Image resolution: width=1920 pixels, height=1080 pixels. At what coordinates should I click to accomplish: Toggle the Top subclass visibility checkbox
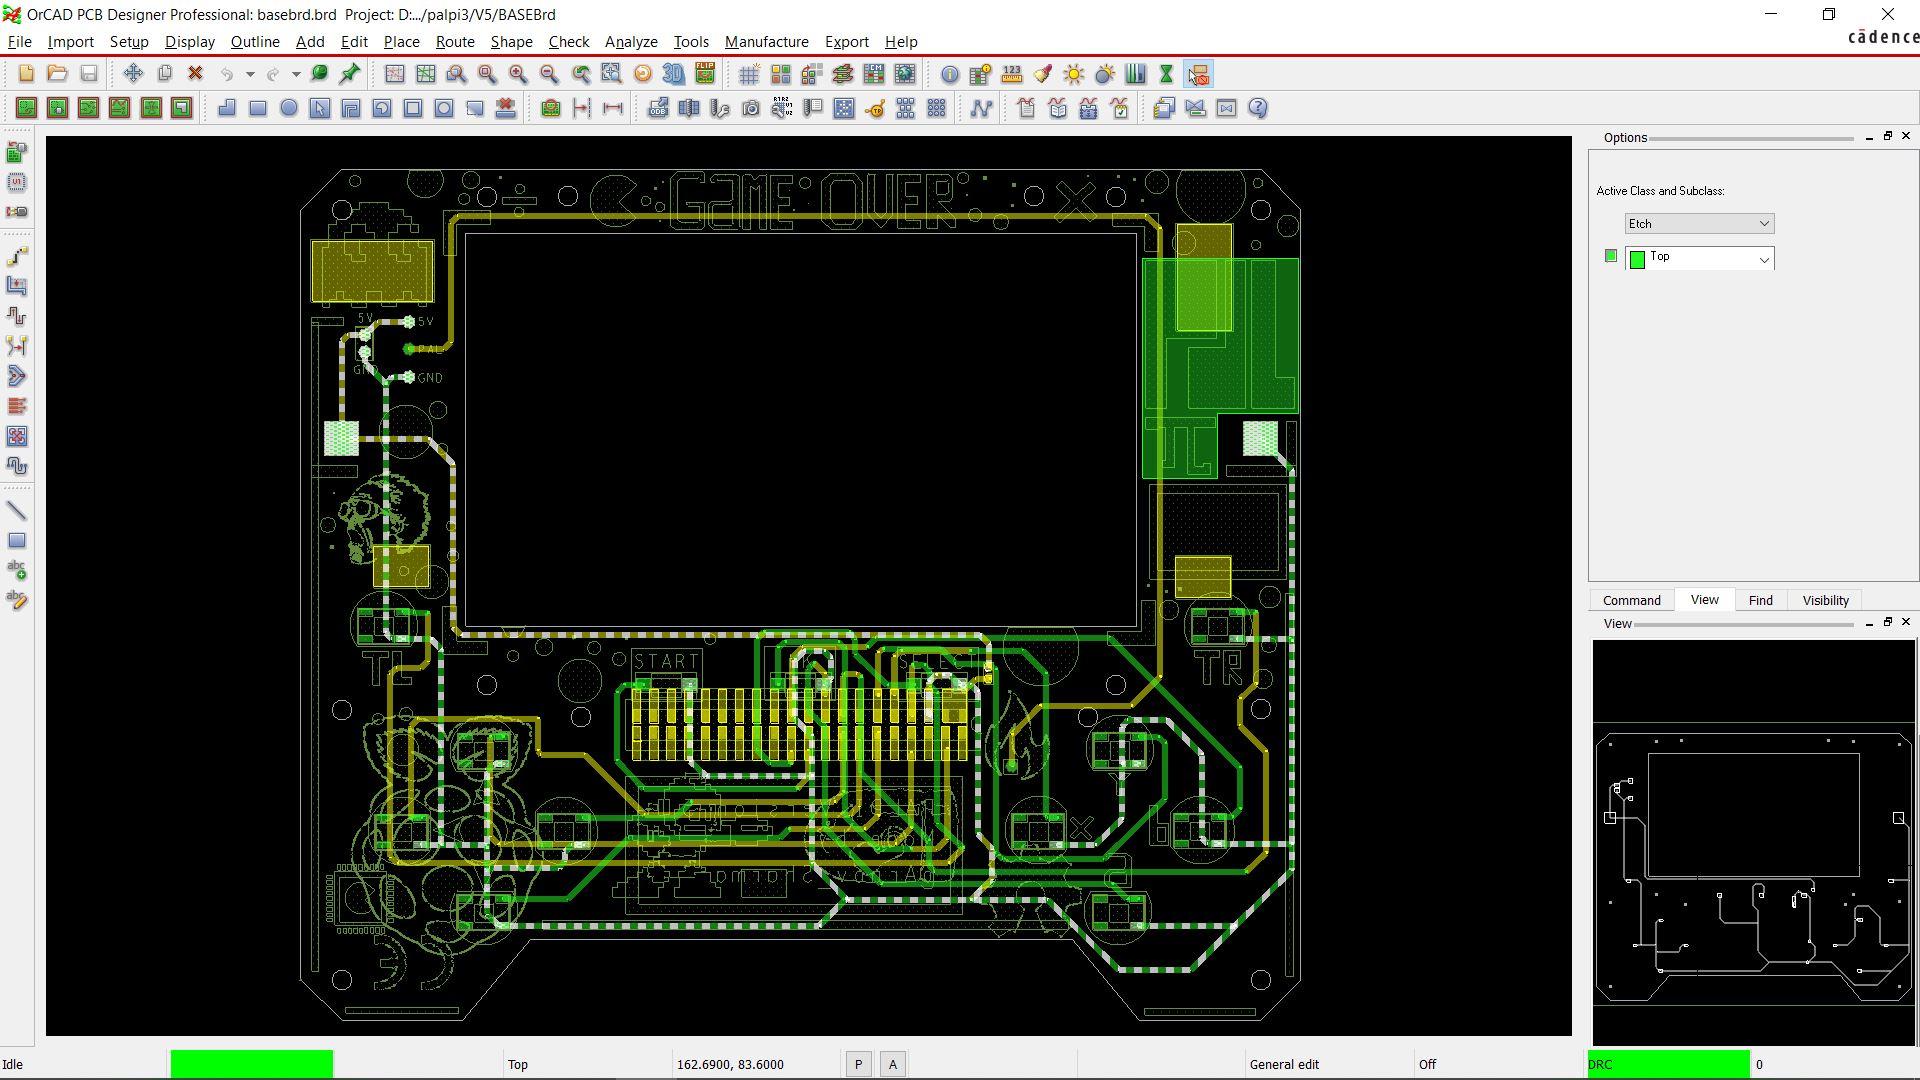coord(1610,256)
